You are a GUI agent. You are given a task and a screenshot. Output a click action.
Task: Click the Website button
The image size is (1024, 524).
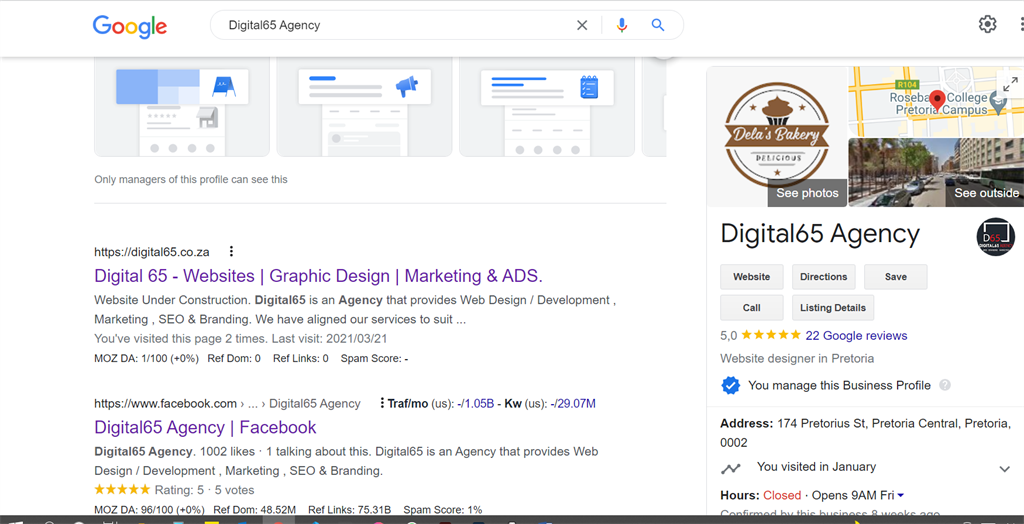coord(752,277)
